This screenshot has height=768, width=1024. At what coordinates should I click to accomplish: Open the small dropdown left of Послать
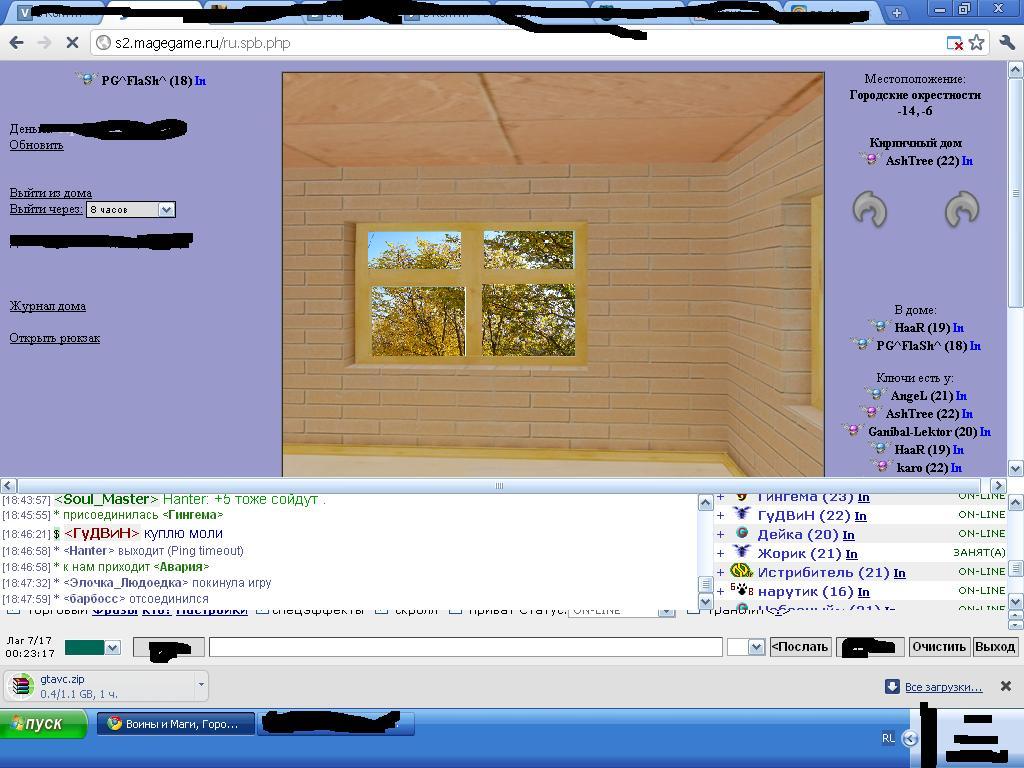click(746, 647)
